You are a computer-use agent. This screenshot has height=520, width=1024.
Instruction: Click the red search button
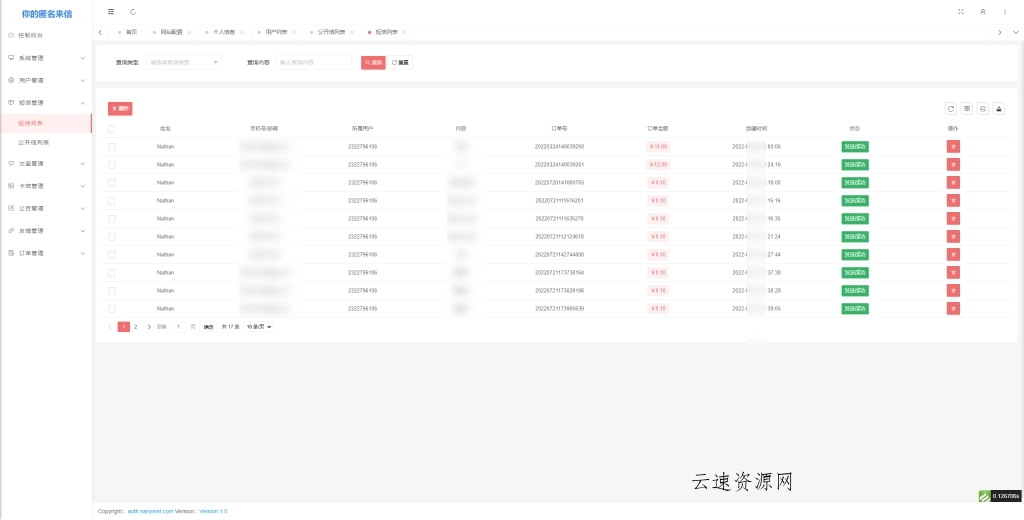[x=374, y=63]
